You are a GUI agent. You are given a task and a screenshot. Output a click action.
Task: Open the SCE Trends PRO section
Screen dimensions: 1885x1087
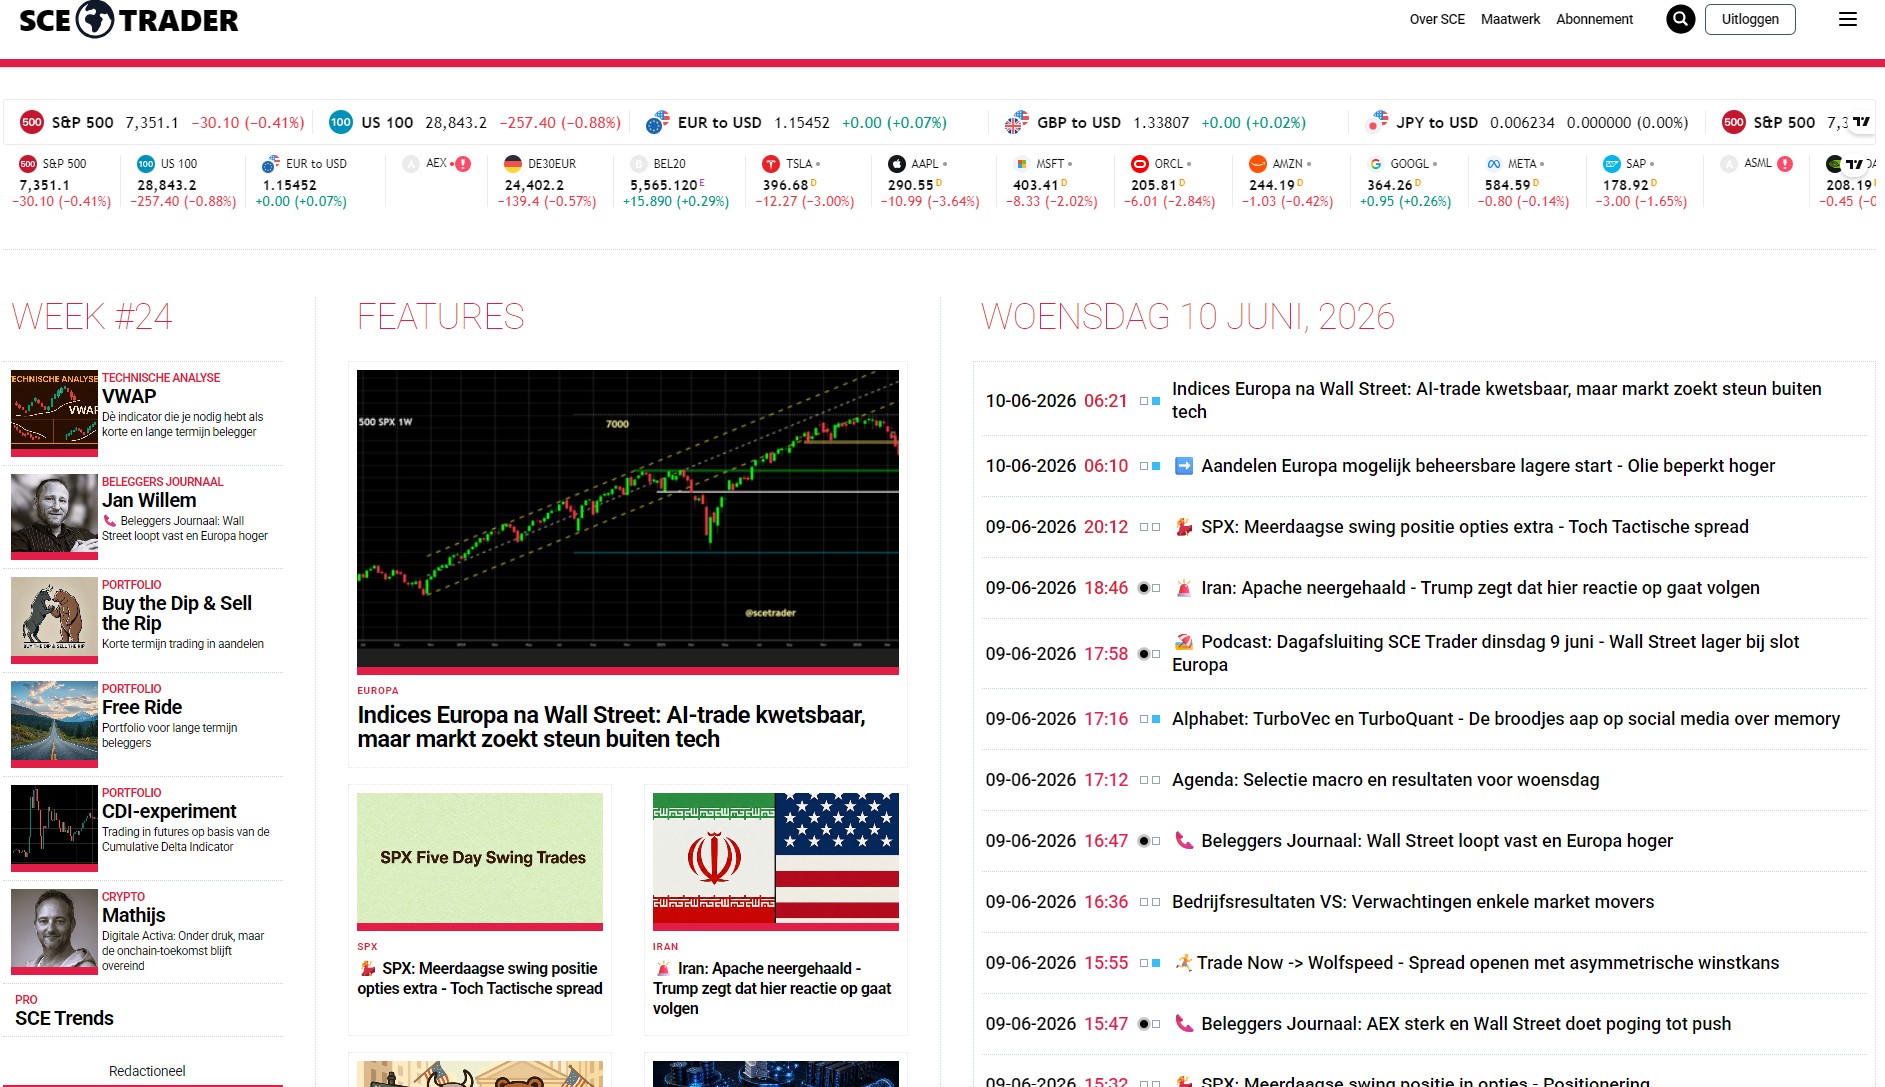click(64, 1018)
